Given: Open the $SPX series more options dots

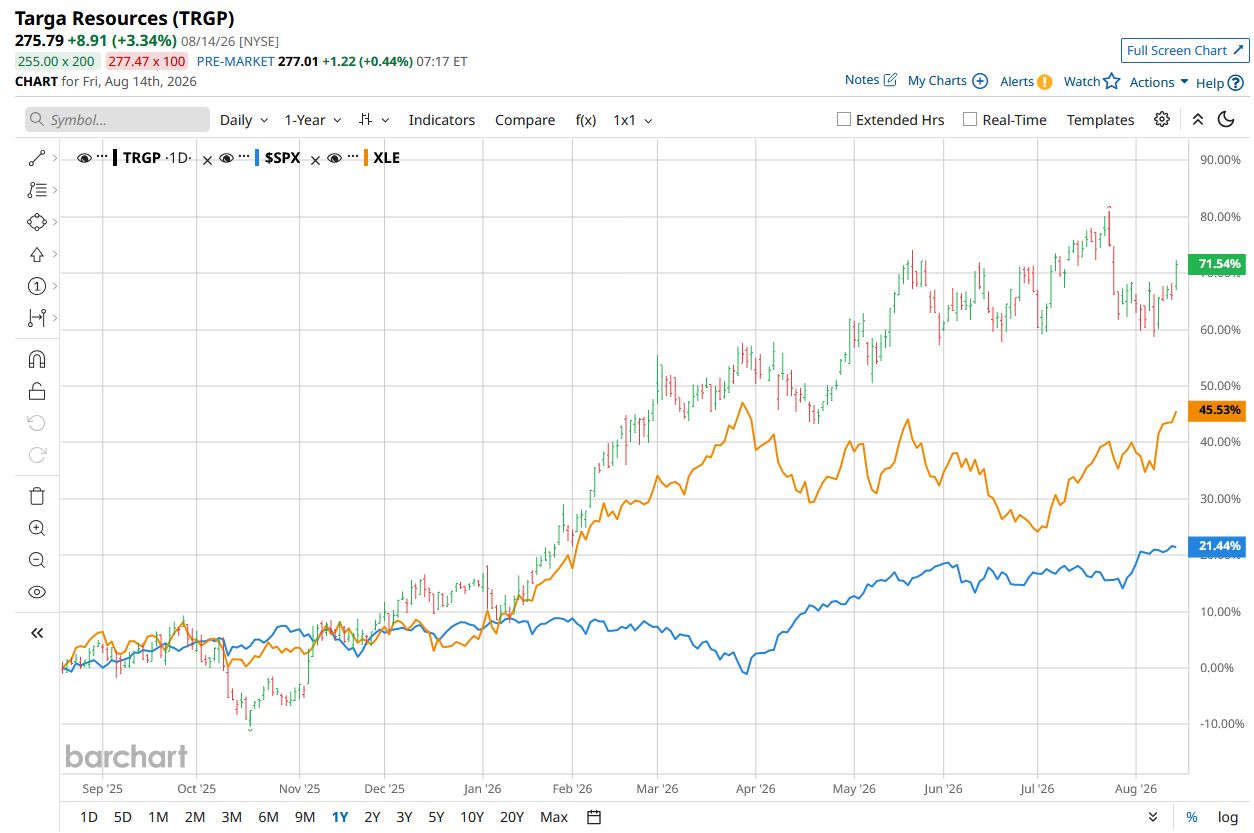Looking at the screenshot, I should point(245,158).
